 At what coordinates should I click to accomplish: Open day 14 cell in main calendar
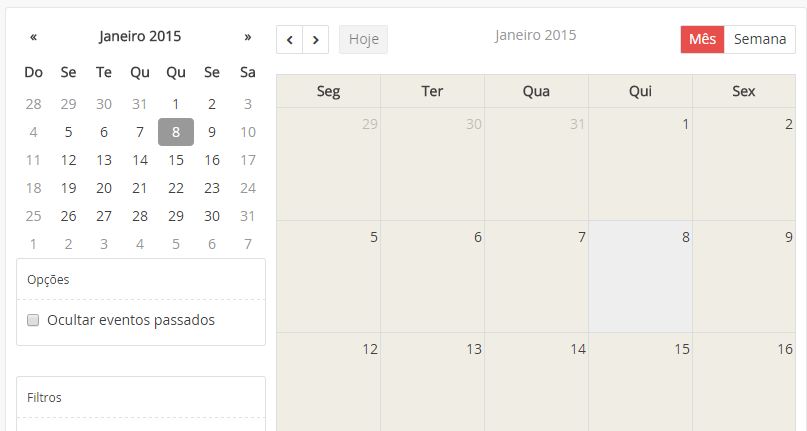point(536,385)
